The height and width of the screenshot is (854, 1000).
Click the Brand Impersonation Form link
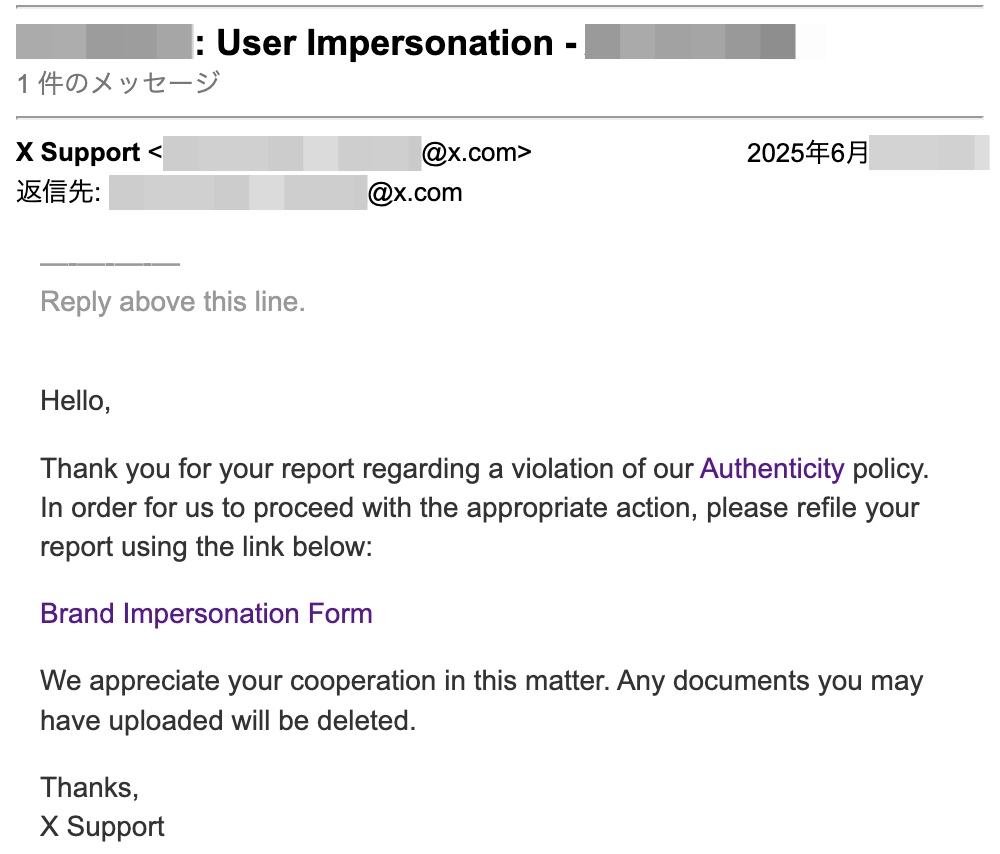206,613
